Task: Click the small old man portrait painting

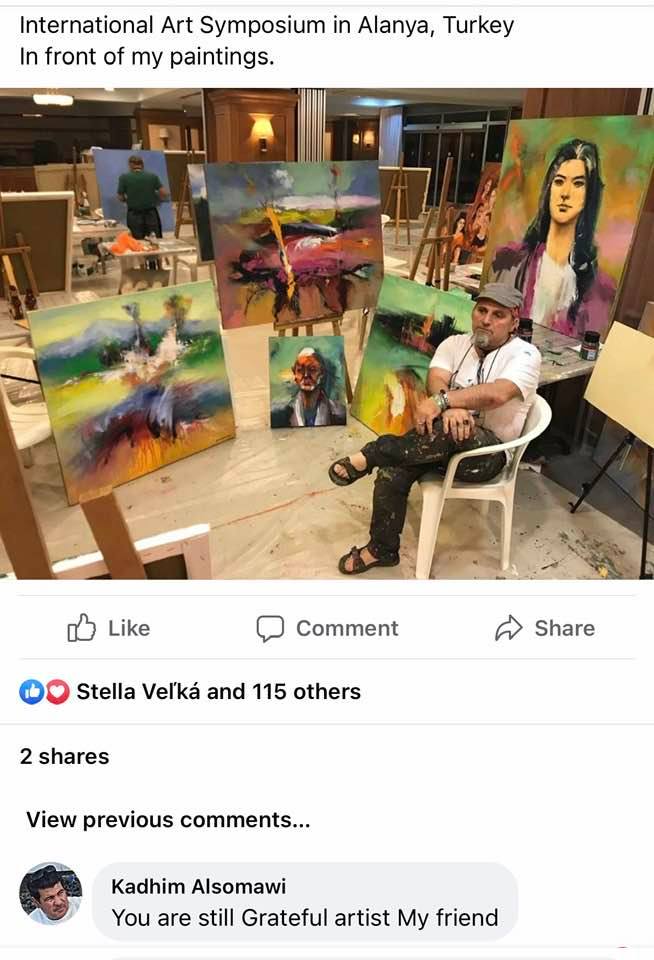Action: pos(309,381)
